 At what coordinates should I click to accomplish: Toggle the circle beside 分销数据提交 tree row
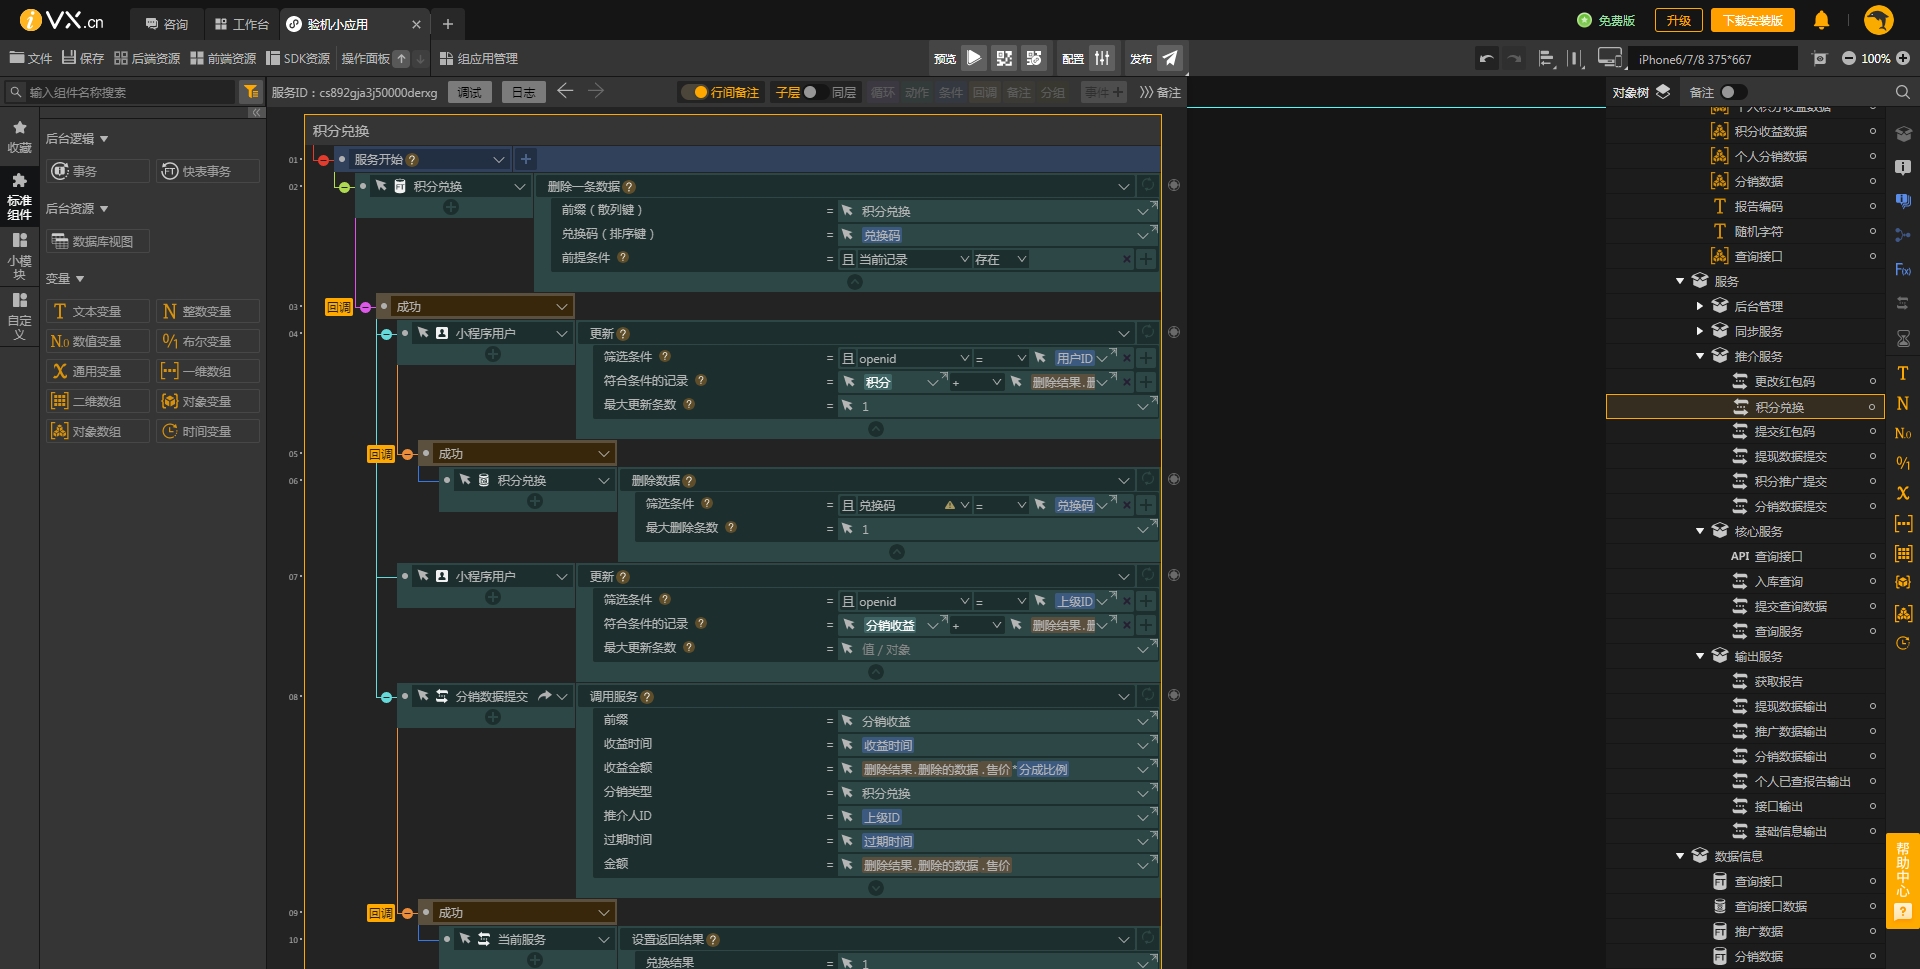1872,506
